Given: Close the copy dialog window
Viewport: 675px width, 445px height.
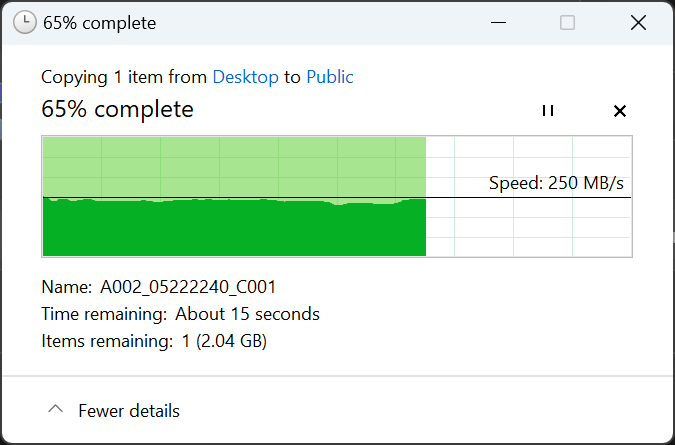Looking at the screenshot, I should (x=638, y=22).
